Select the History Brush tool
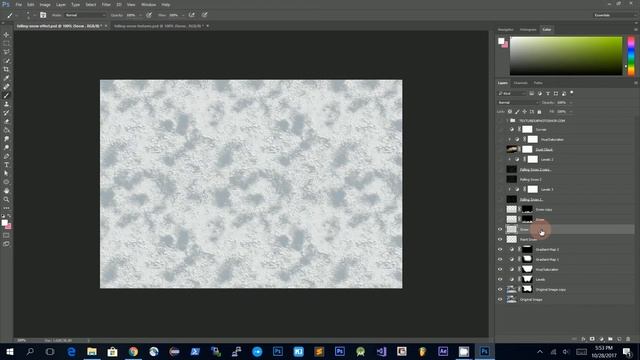 pyautogui.click(x=6, y=113)
